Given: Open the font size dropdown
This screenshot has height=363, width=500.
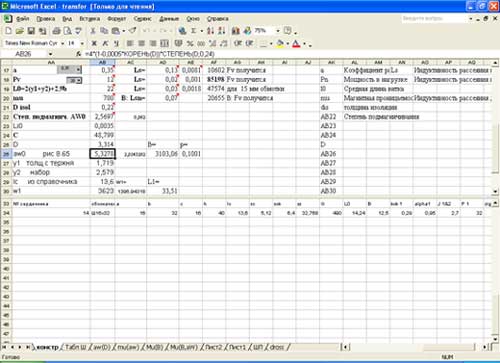Looking at the screenshot, I should click(x=82, y=43).
